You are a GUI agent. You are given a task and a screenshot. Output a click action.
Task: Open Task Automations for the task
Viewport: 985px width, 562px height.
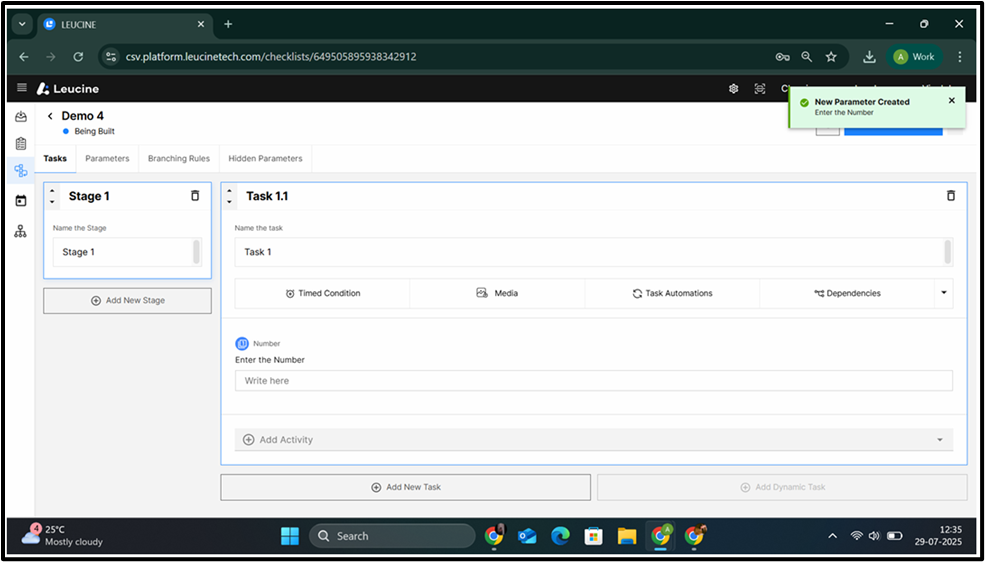(672, 293)
